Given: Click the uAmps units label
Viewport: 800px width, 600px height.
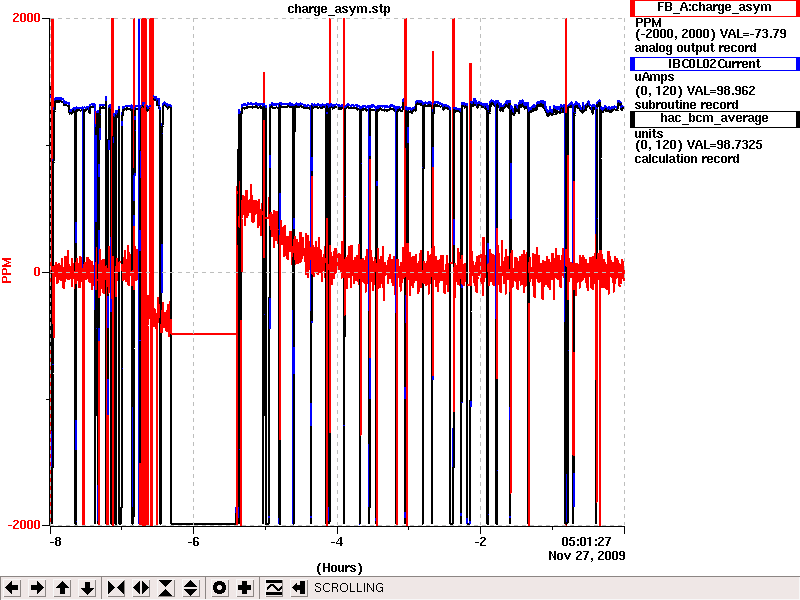Looking at the screenshot, I should [x=654, y=77].
